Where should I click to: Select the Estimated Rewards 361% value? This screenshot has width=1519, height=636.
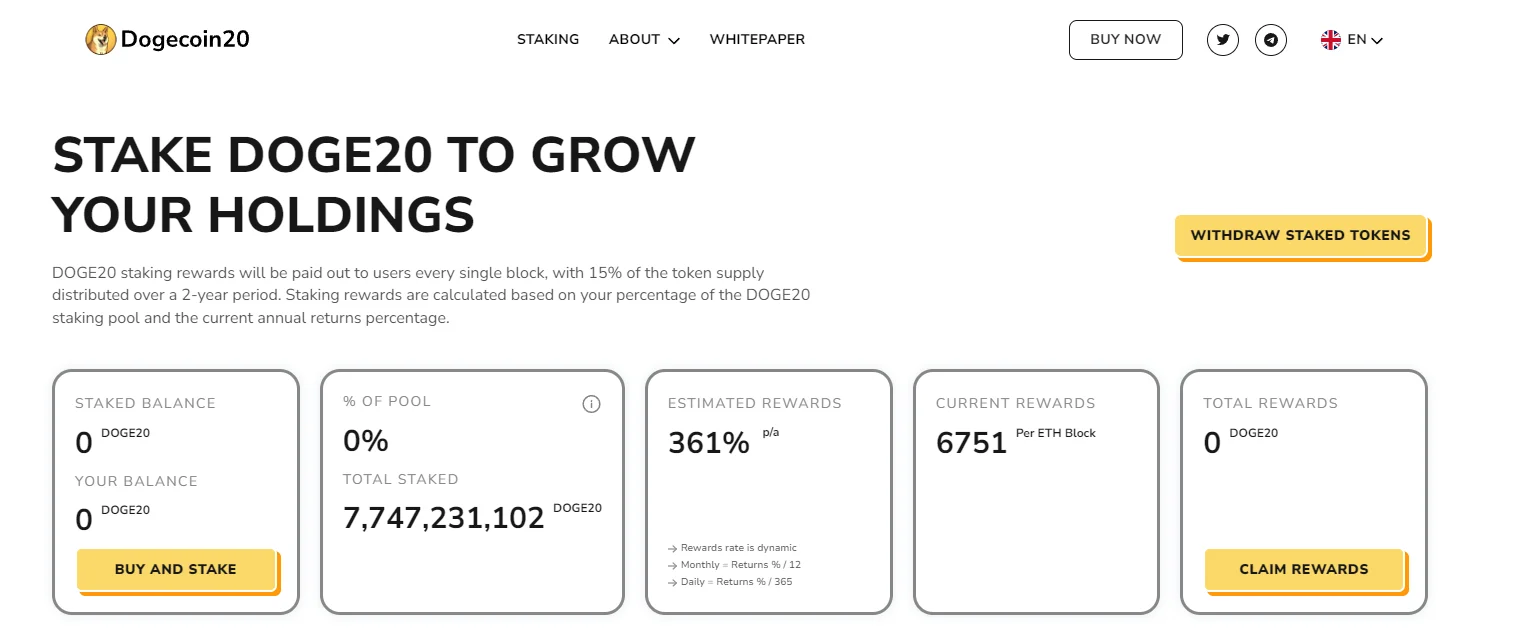(709, 442)
